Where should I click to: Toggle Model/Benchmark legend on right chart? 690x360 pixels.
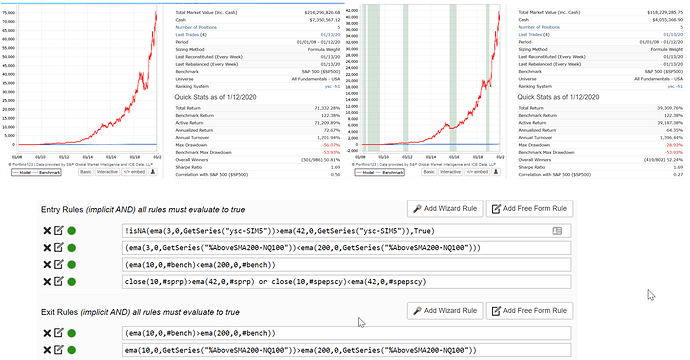379,173
